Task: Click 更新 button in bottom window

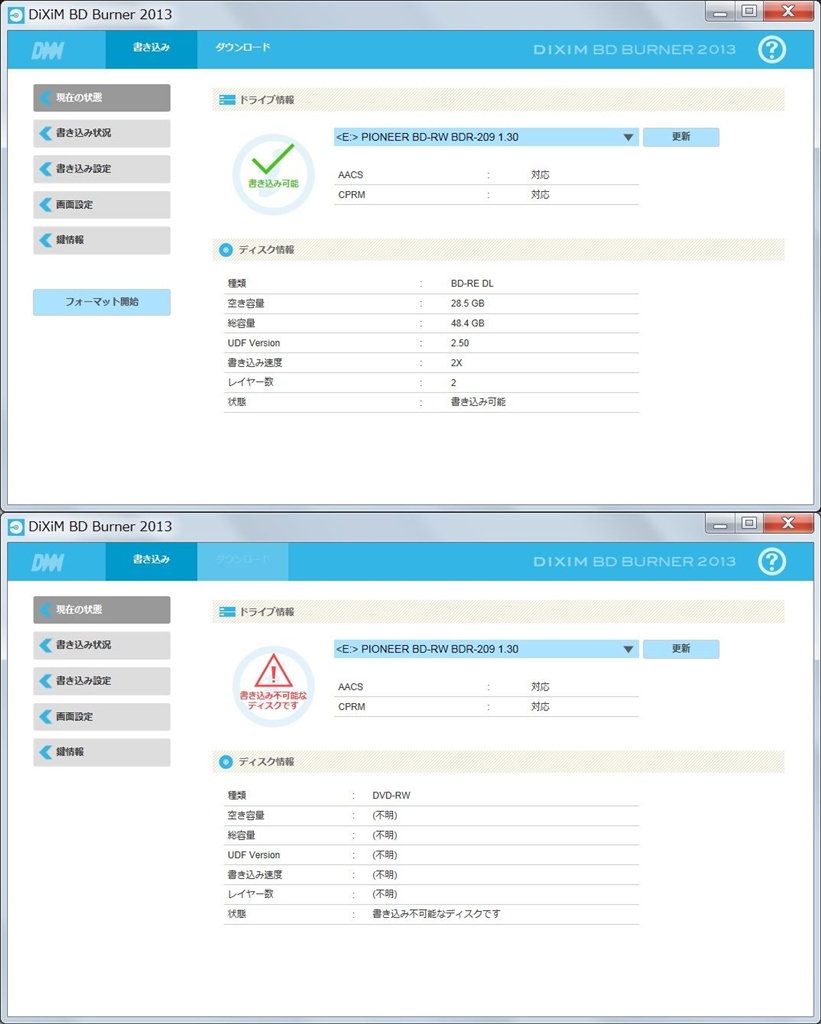Action: [681, 649]
